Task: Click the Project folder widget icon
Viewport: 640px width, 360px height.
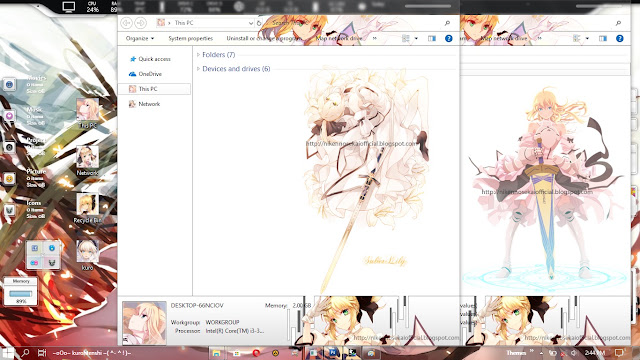Action: tap(9, 147)
